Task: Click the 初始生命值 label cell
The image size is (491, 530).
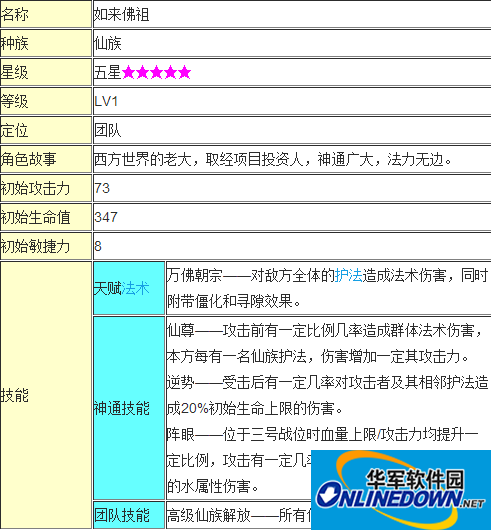Action: pyautogui.click(x=46, y=217)
